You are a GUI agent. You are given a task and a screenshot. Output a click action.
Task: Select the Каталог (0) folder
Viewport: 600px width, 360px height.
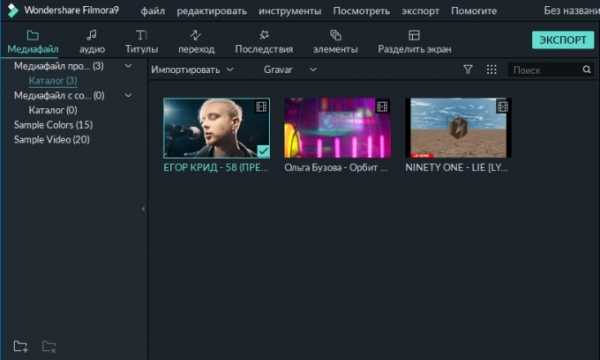tap(53, 110)
